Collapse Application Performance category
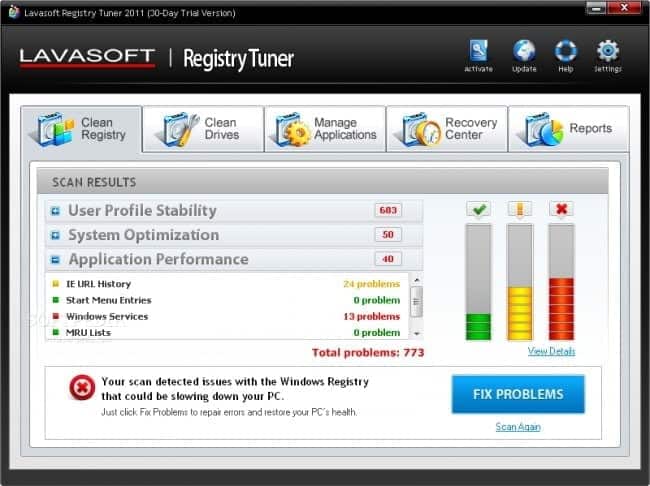This screenshot has height=486, width=650. click(x=55, y=260)
